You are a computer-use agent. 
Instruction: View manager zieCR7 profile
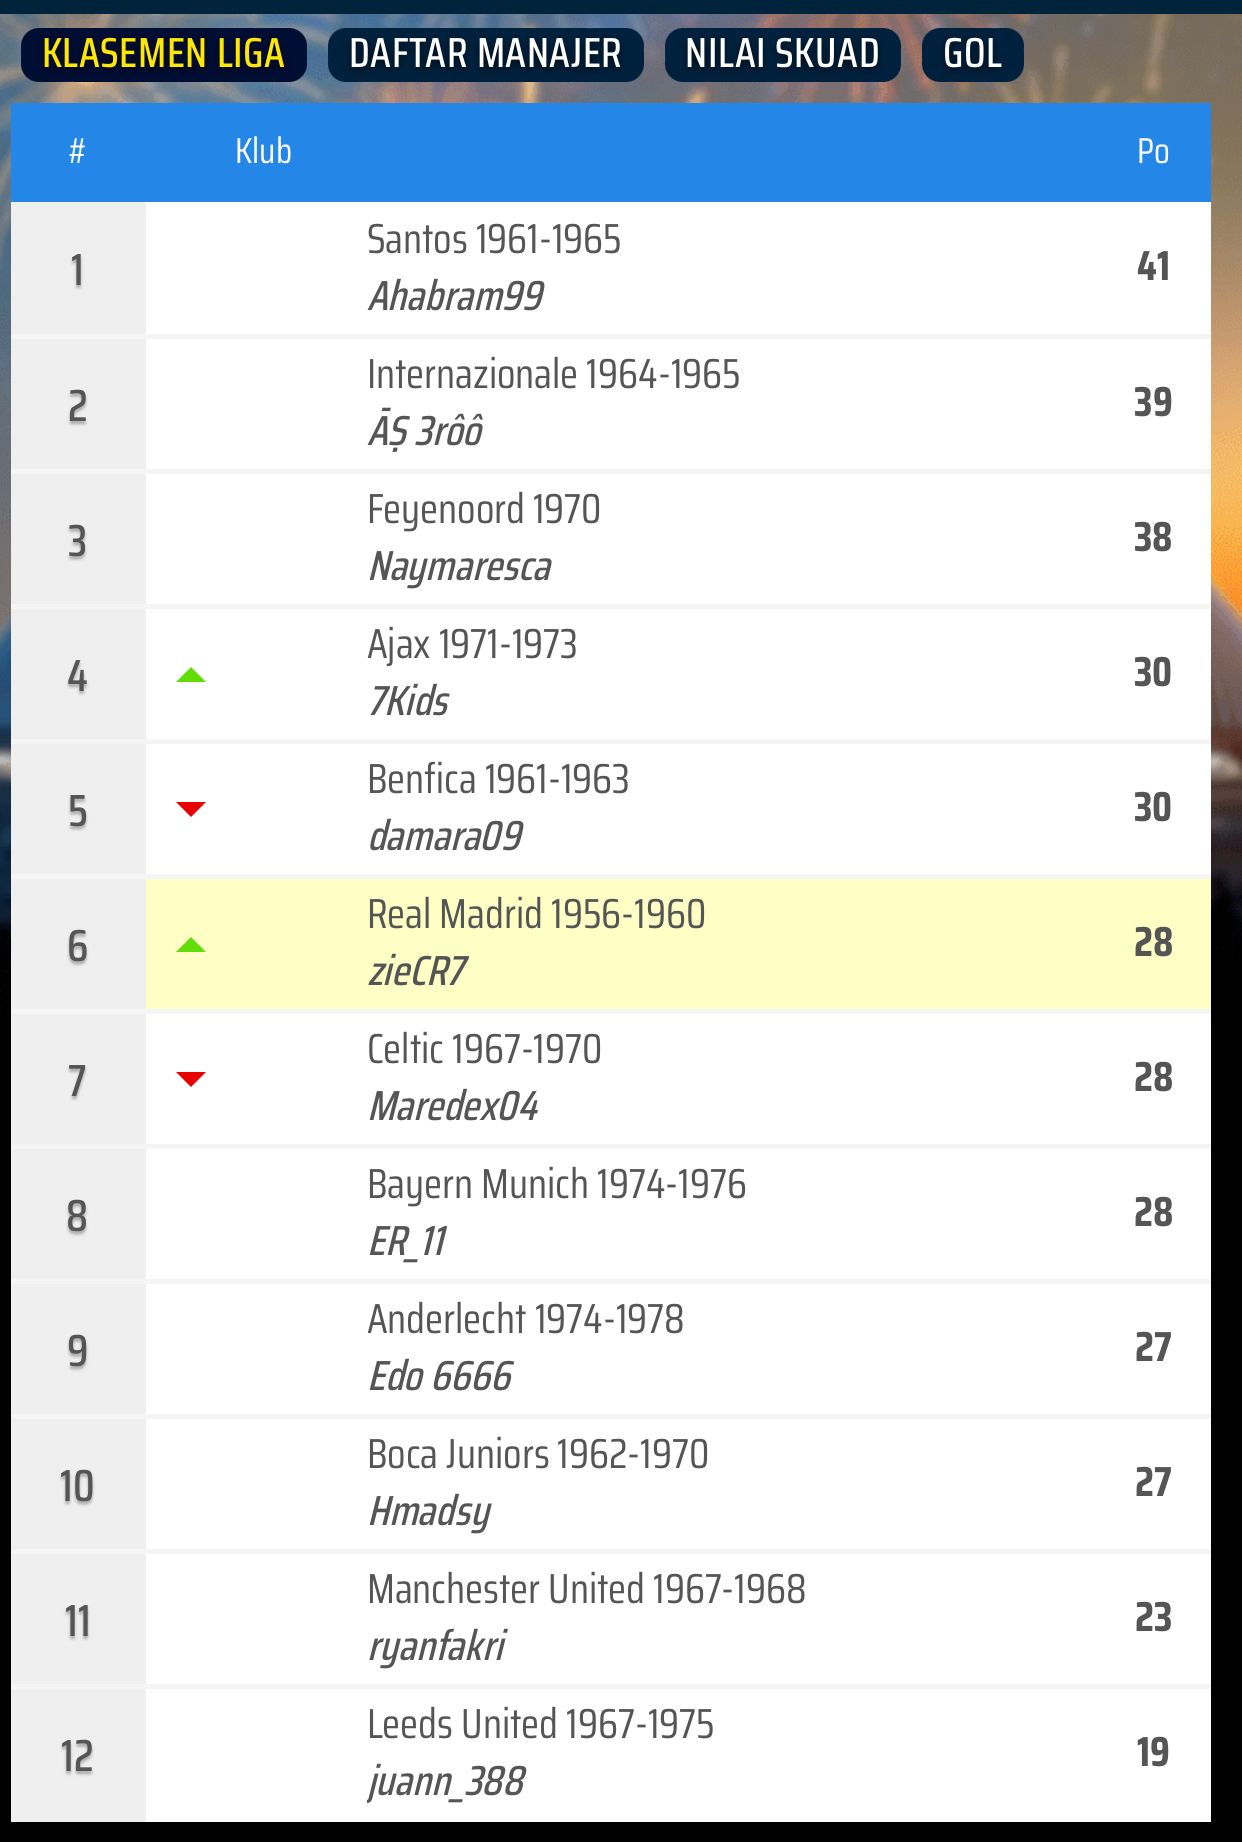click(417, 971)
